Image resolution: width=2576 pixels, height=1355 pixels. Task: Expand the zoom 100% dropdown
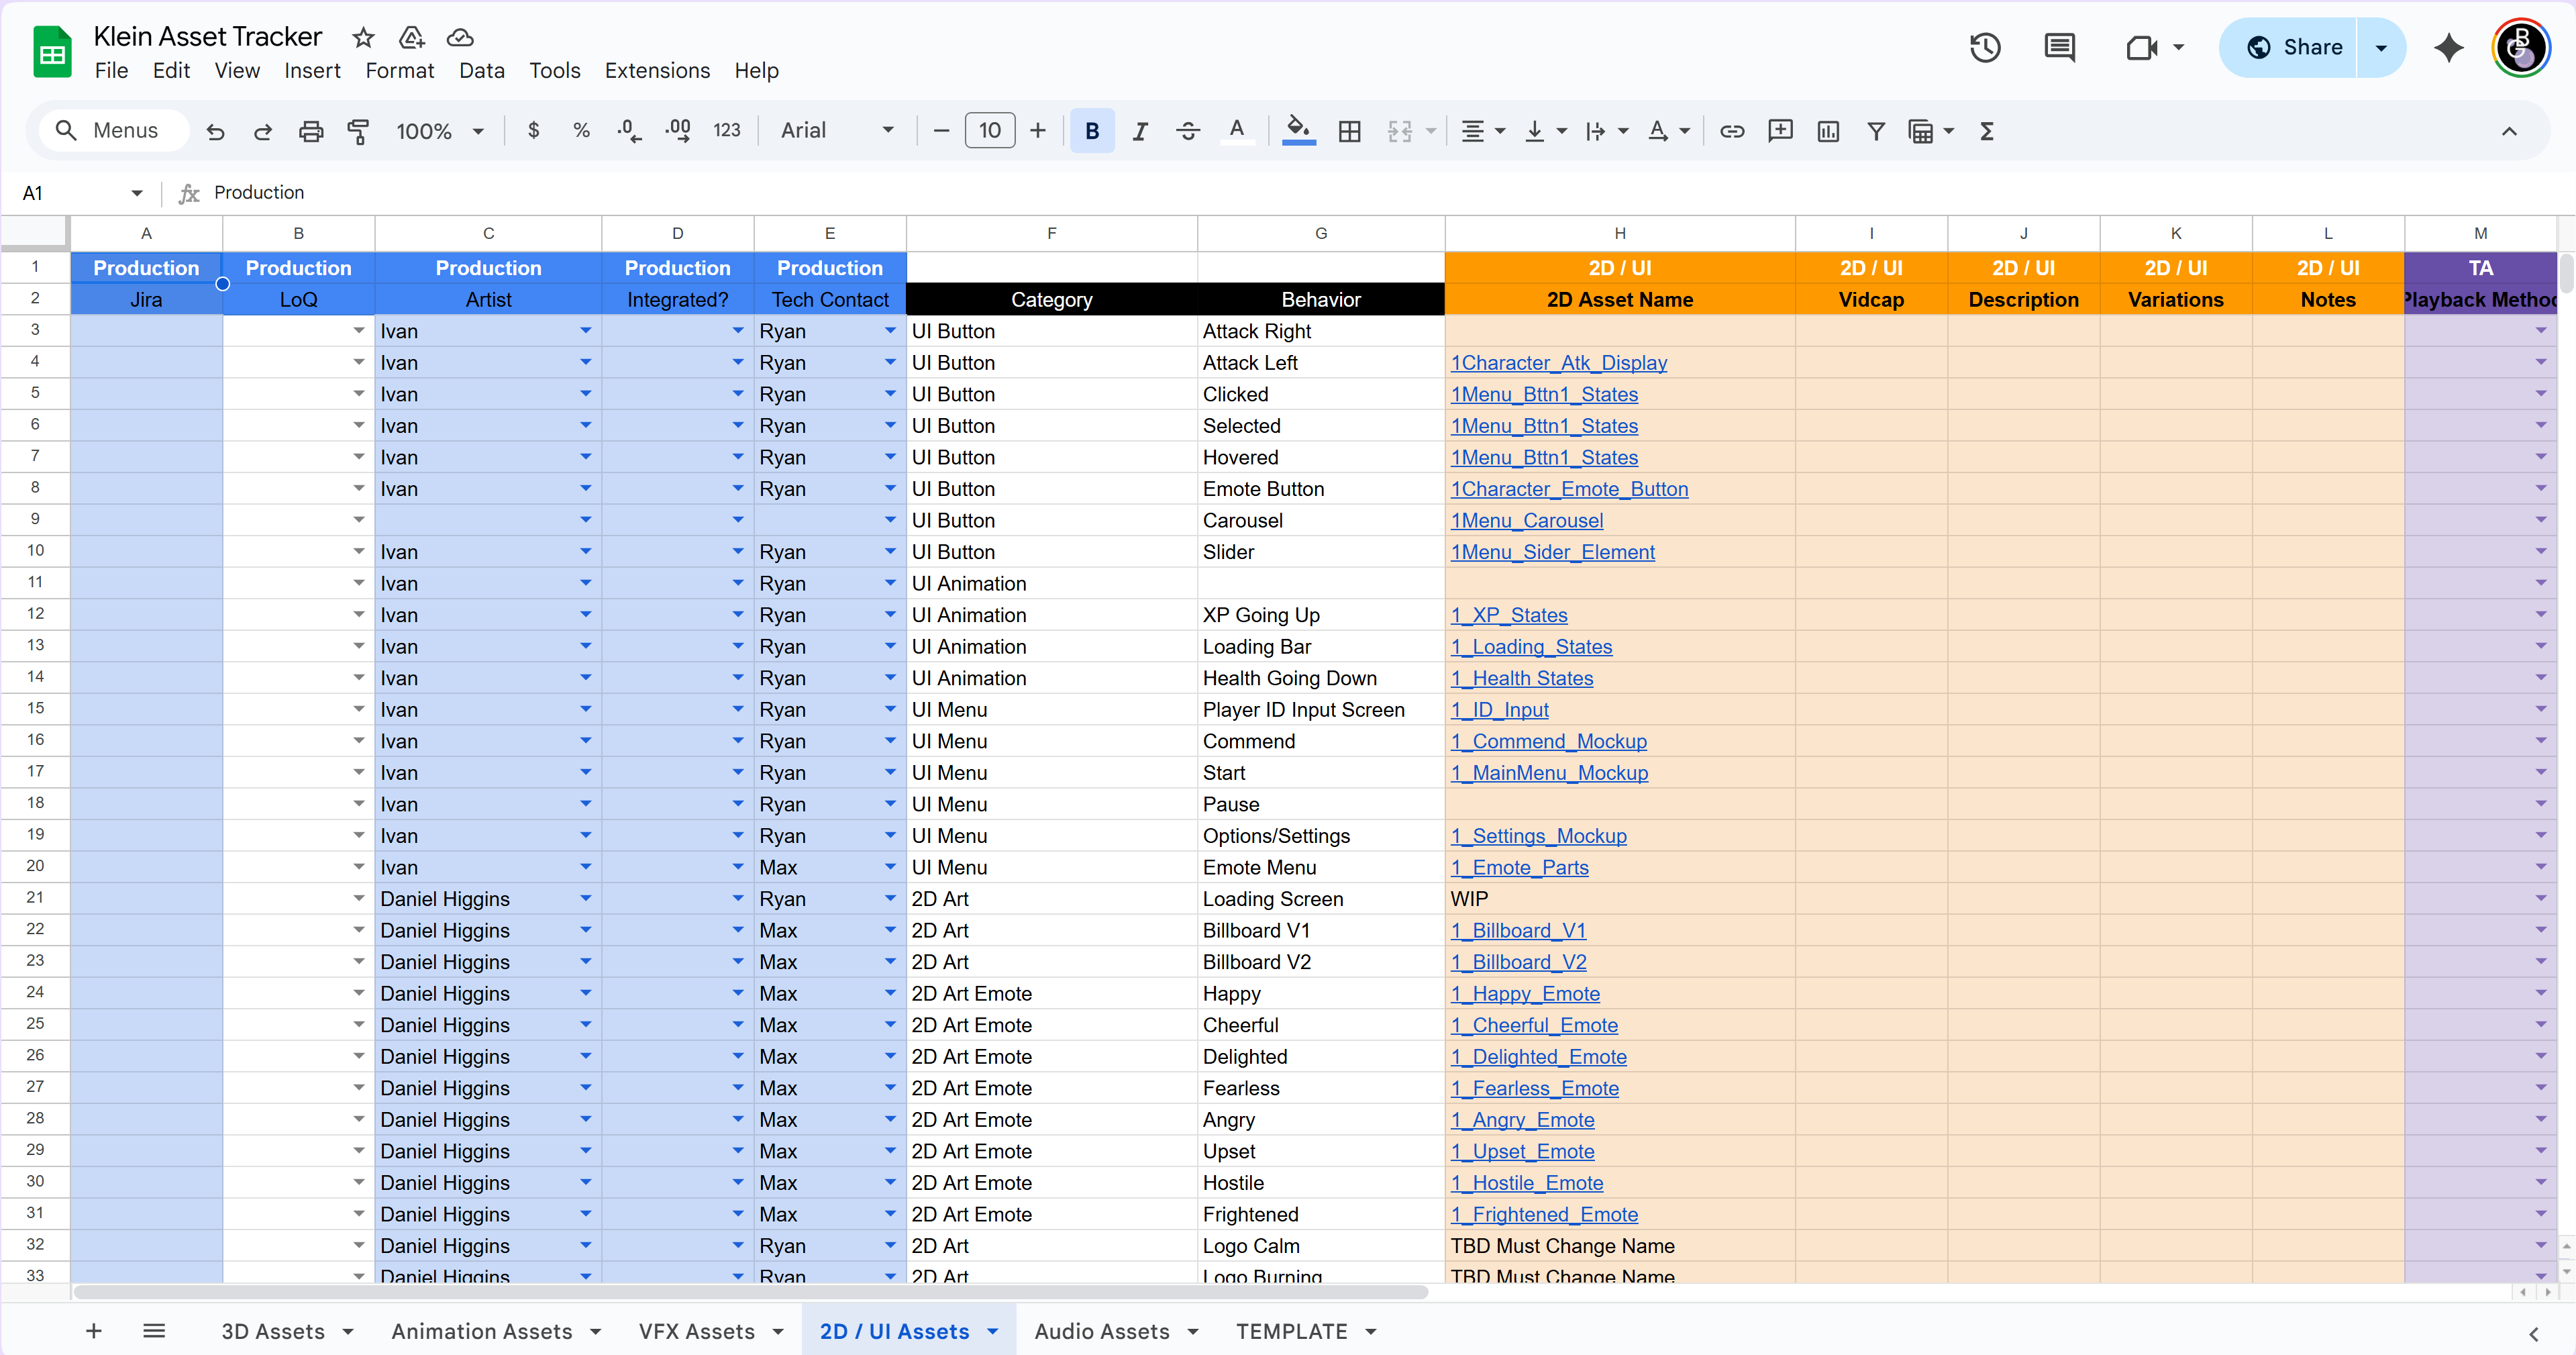(440, 131)
